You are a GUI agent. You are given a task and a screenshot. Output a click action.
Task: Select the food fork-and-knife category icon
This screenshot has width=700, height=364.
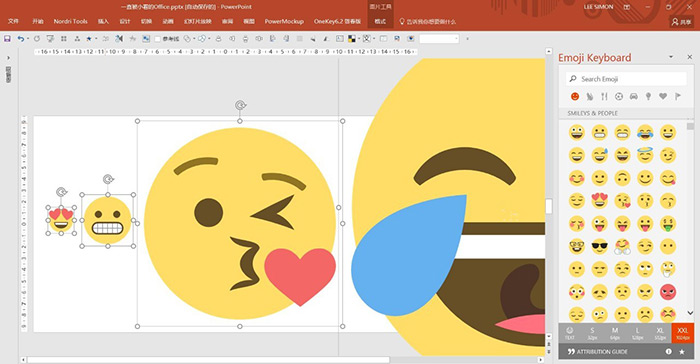point(604,96)
